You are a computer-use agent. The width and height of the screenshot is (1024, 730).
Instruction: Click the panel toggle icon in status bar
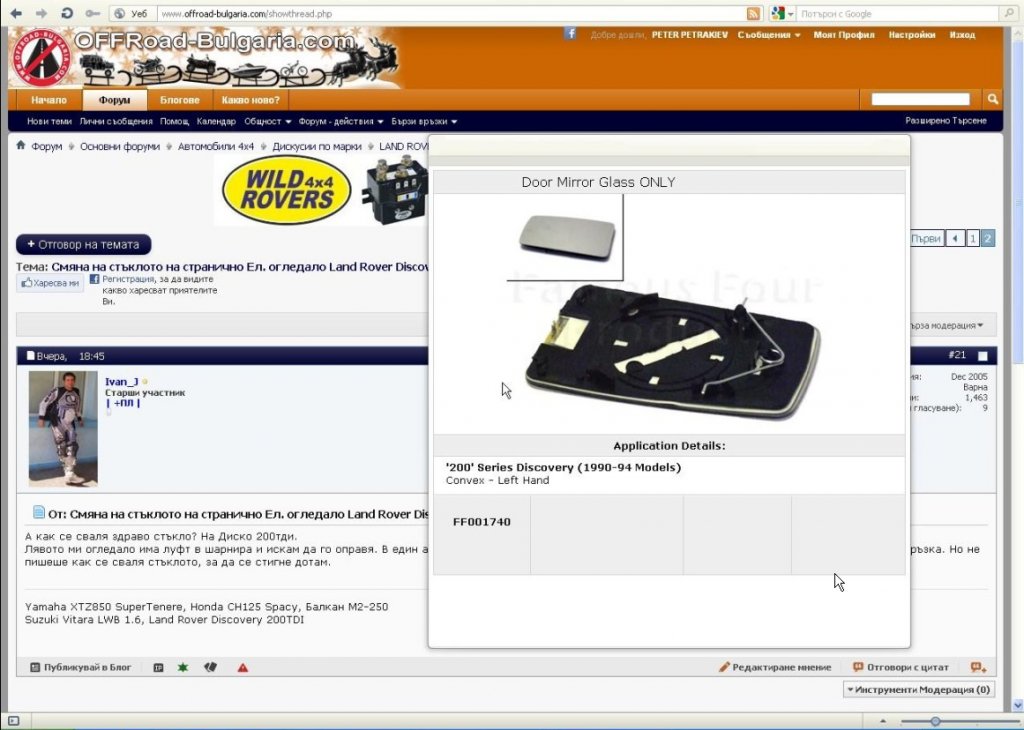click(14, 721)
